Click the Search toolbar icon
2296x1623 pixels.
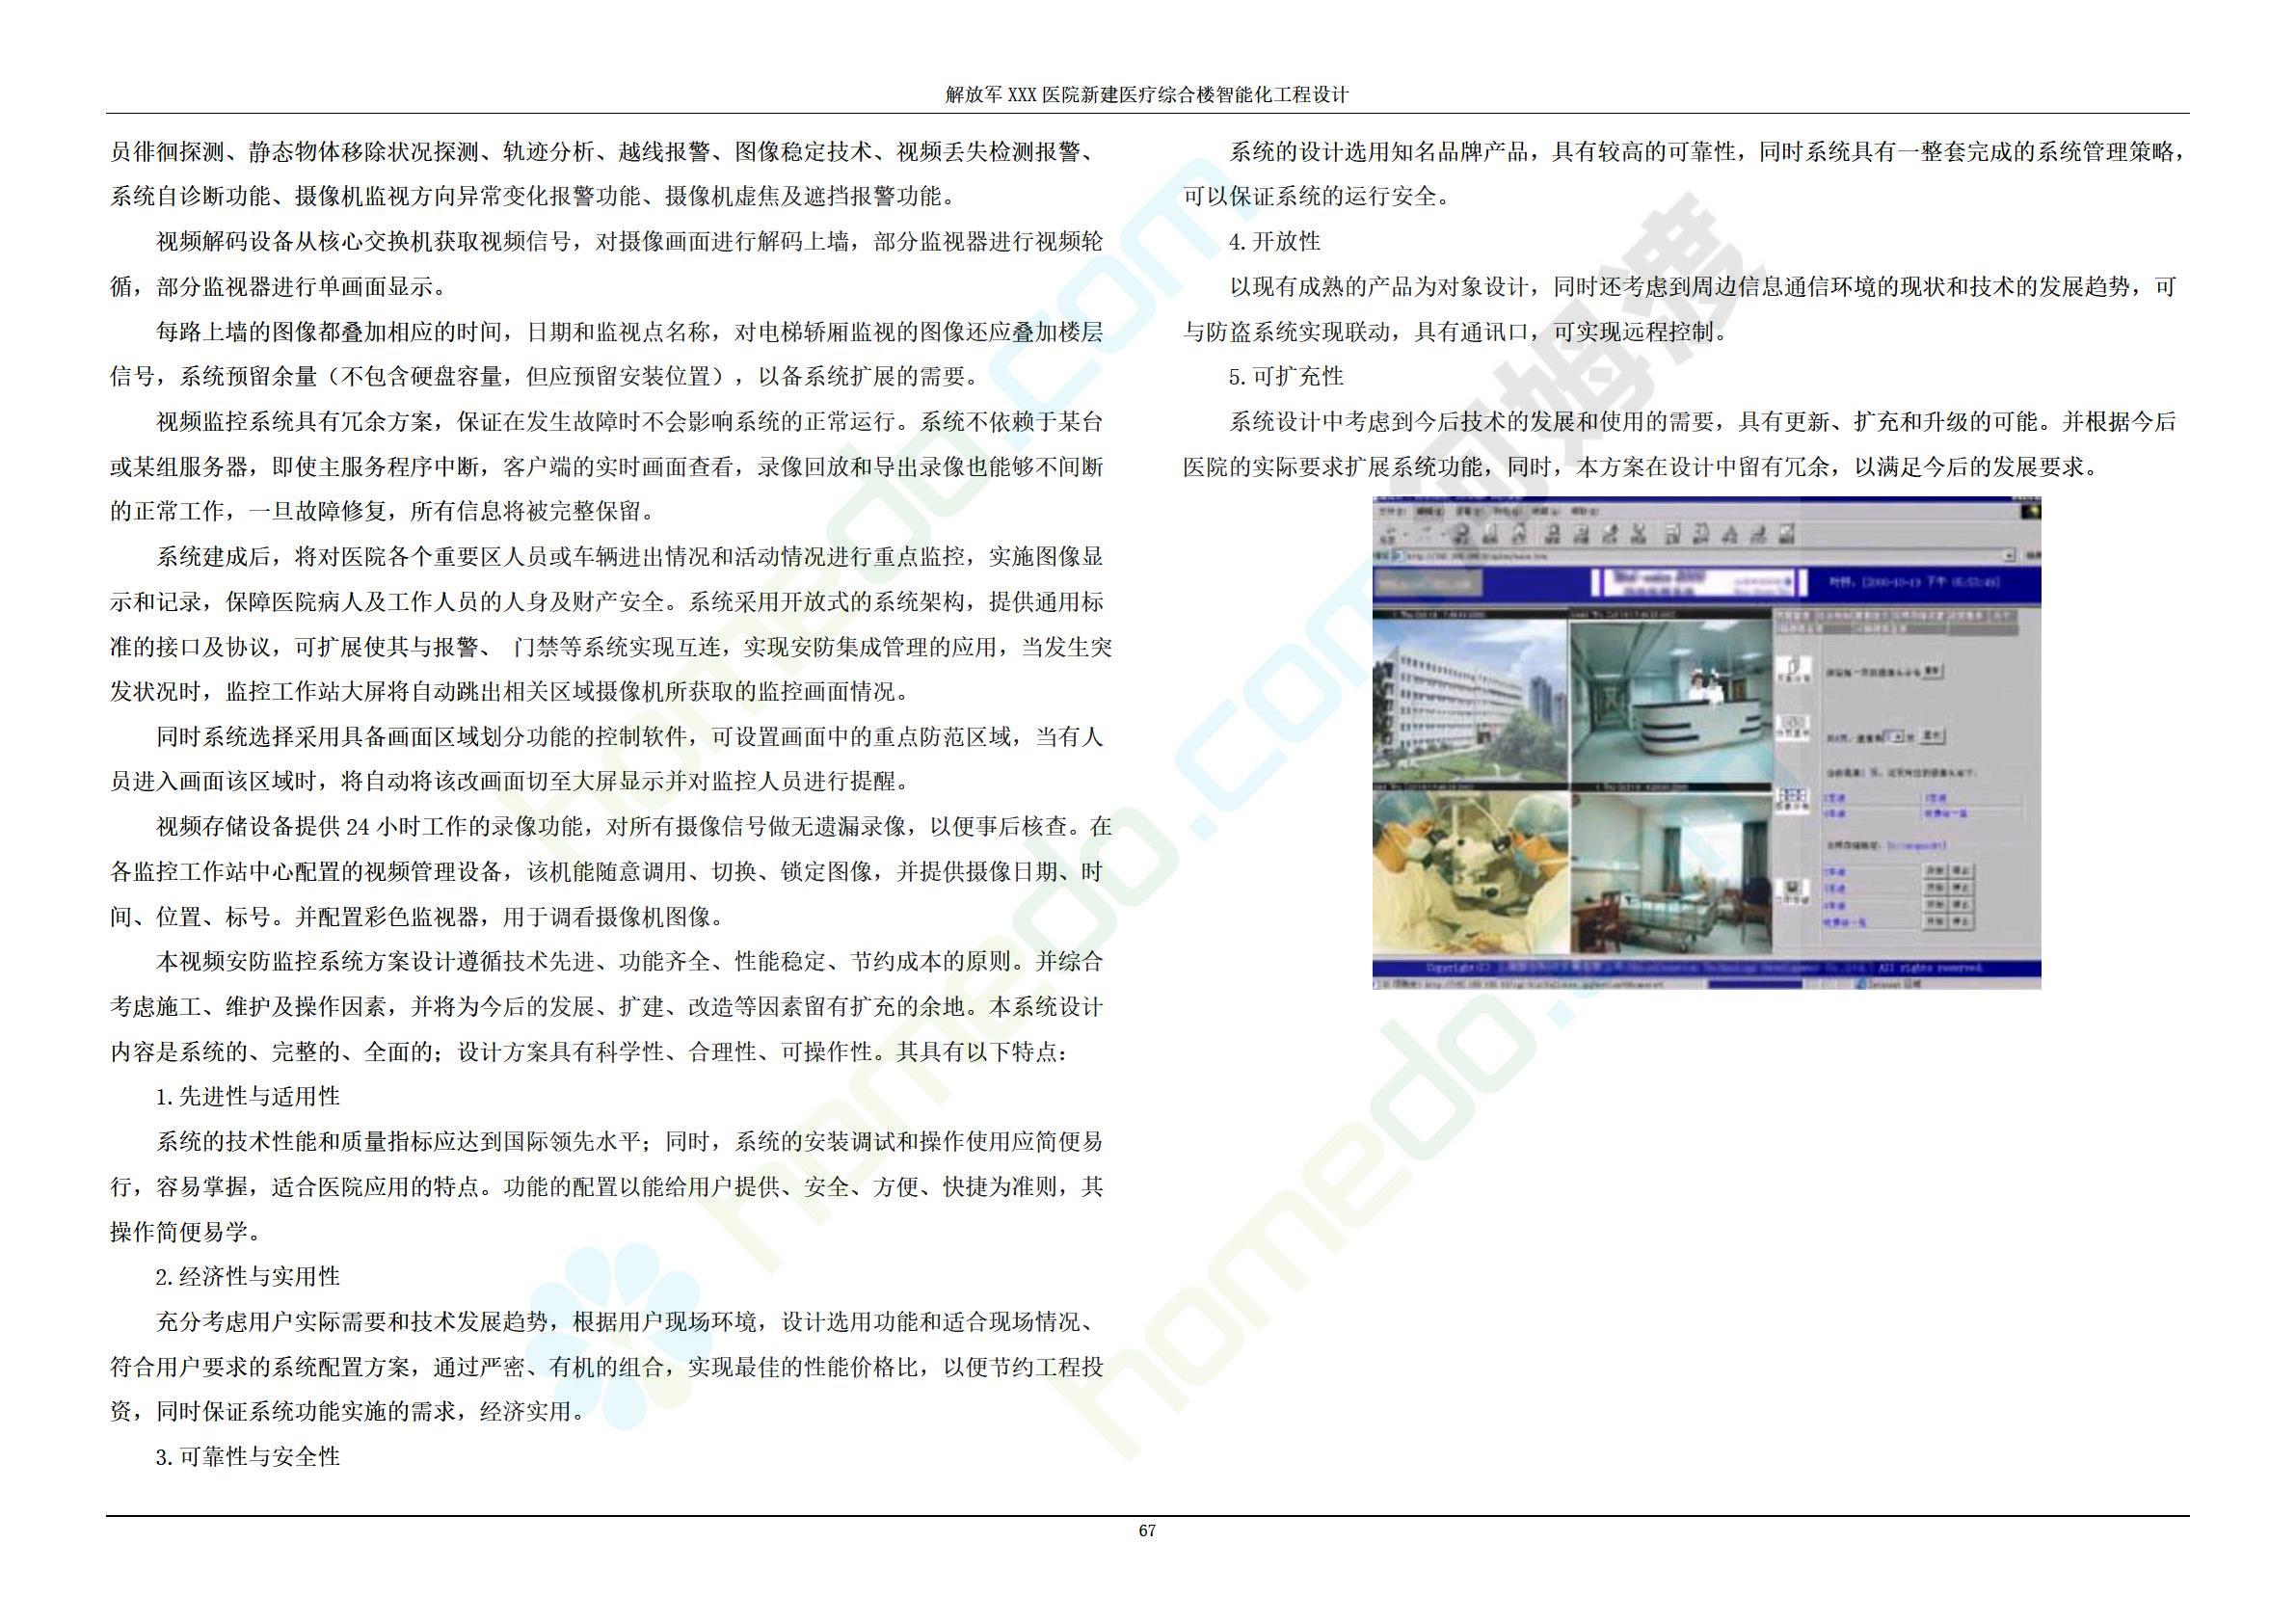pyautogui.click(x=1553, y=535)
